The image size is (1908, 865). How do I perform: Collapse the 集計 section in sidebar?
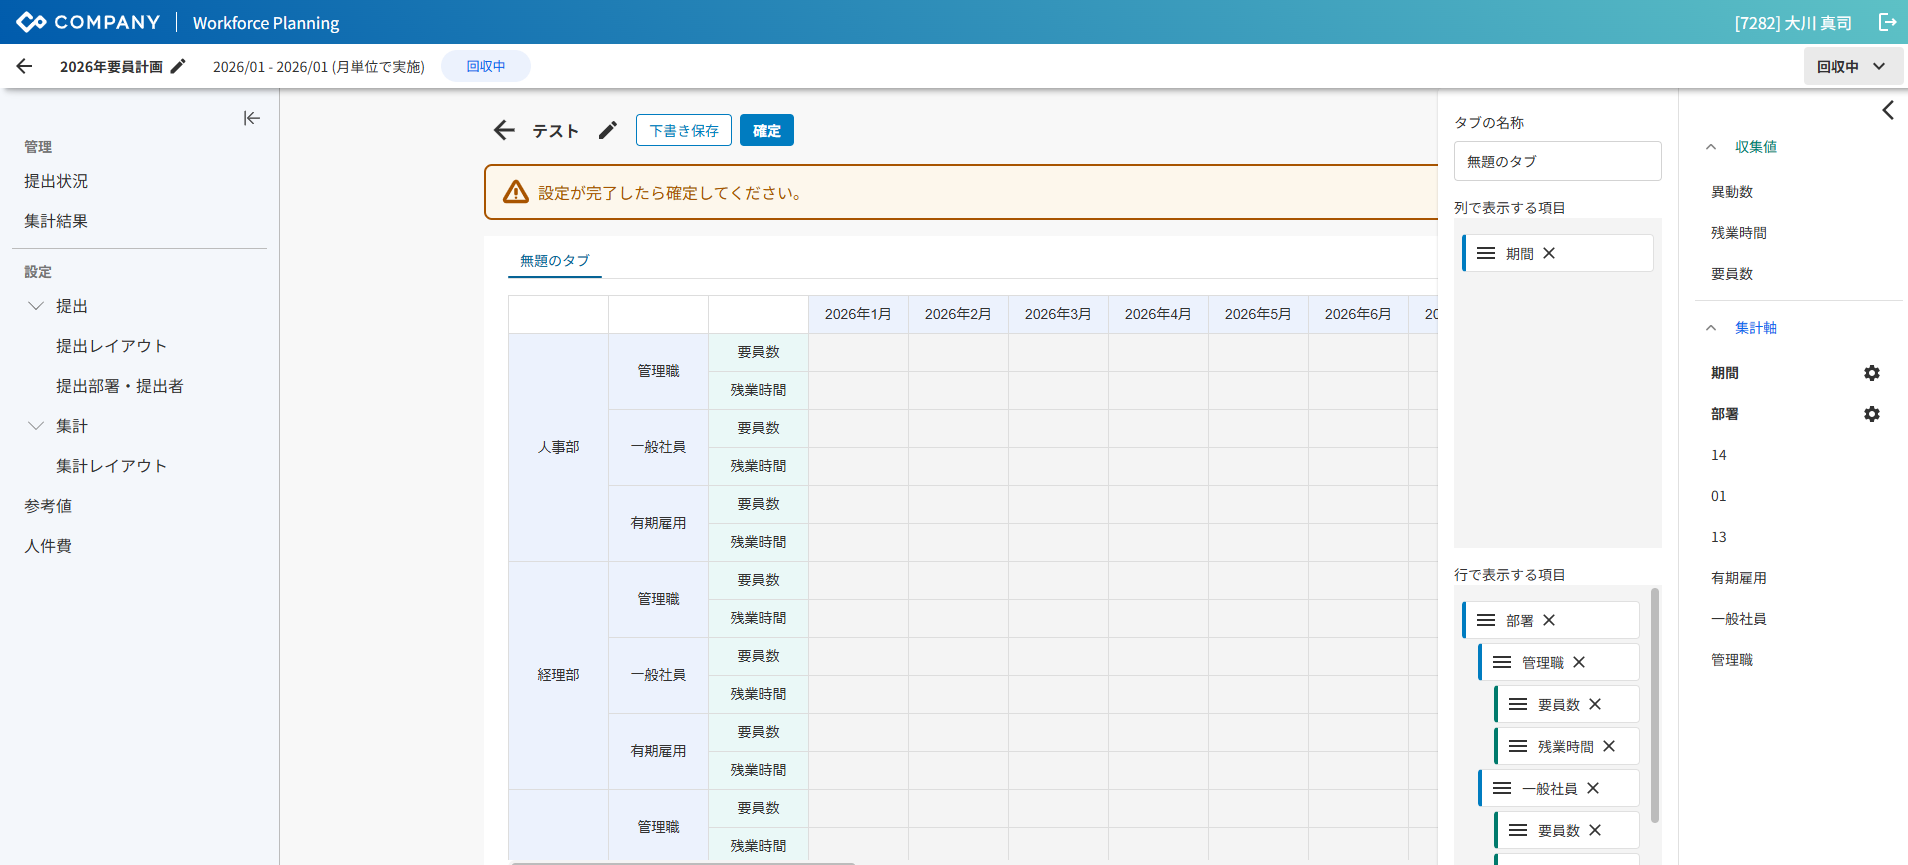click(x=36, y=426)
